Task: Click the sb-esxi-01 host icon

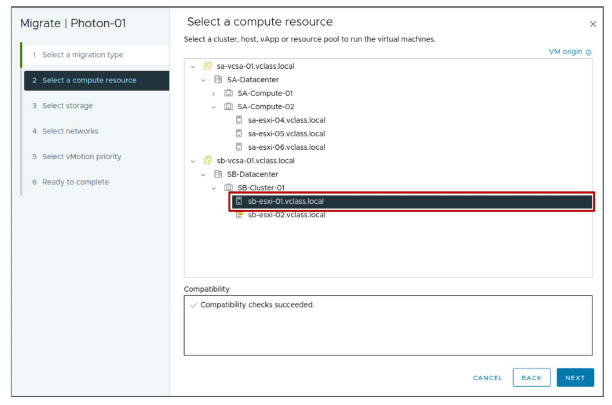Action: pos(239,201)
